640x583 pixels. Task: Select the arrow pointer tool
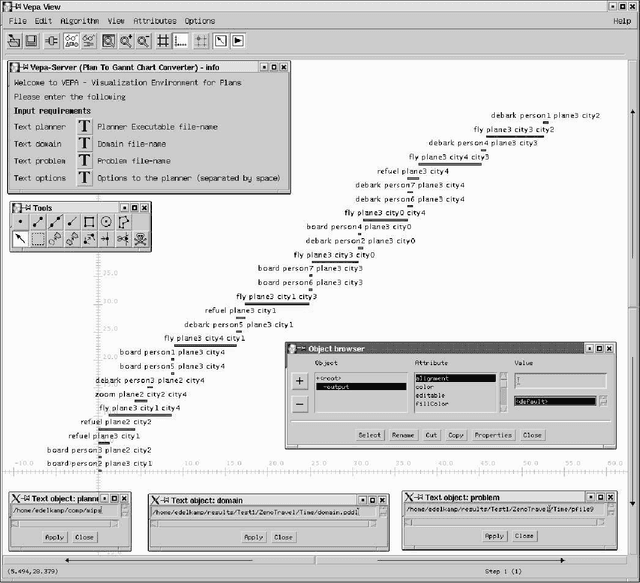[x=21, y=239]
